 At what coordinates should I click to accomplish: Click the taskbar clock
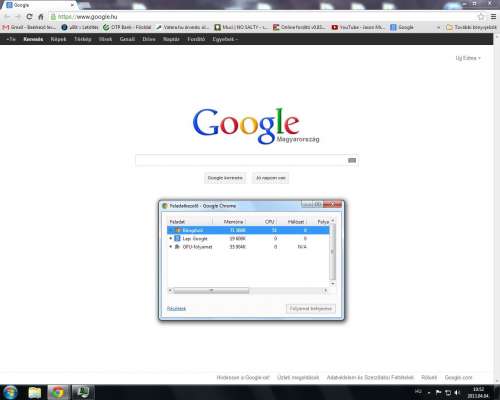click(x=478, y=392)
